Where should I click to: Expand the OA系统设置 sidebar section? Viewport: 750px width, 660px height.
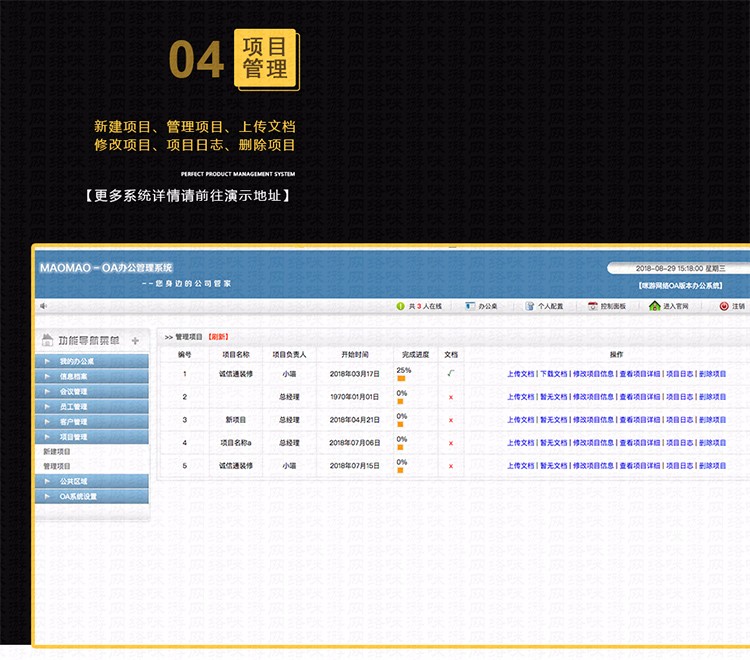(92, 496)
